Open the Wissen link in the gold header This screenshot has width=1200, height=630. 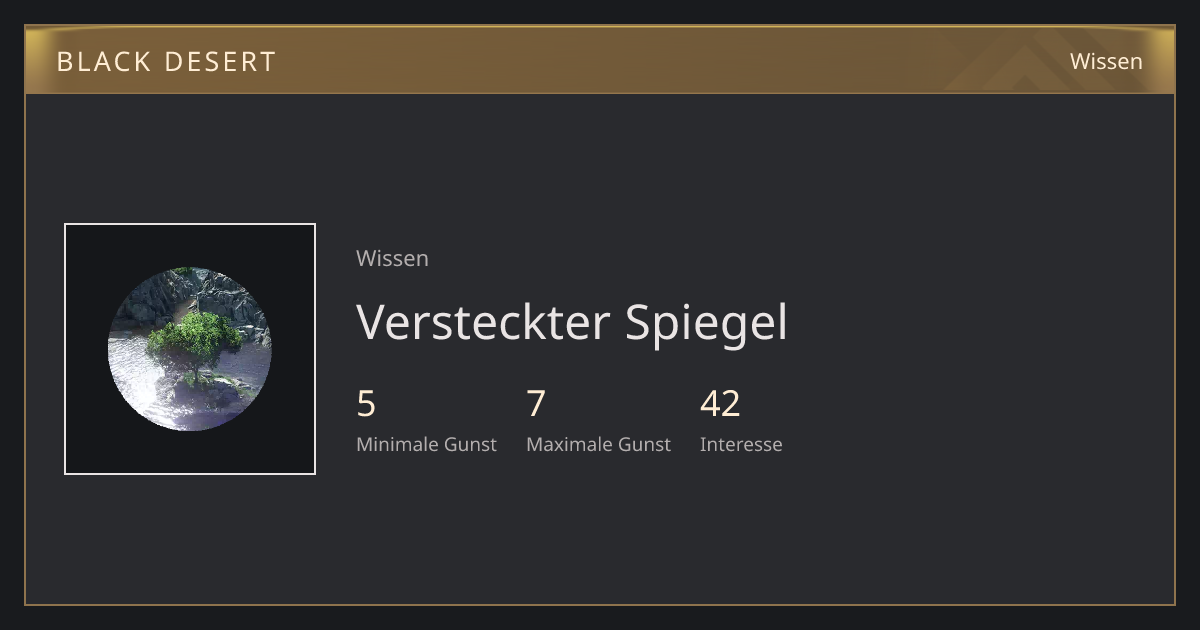[x=1106, y=61]
